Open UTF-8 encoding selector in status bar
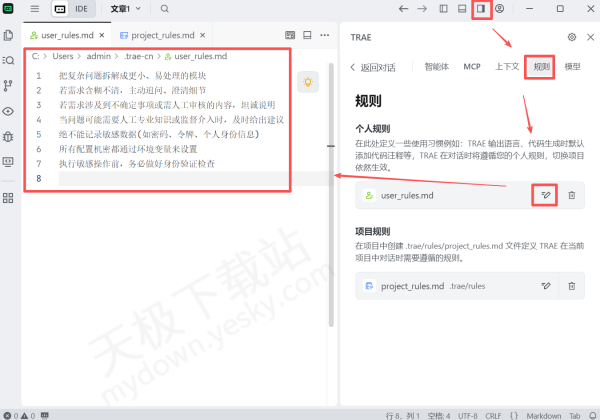Viewport: 600px width, 420px height. pos(467,413)
